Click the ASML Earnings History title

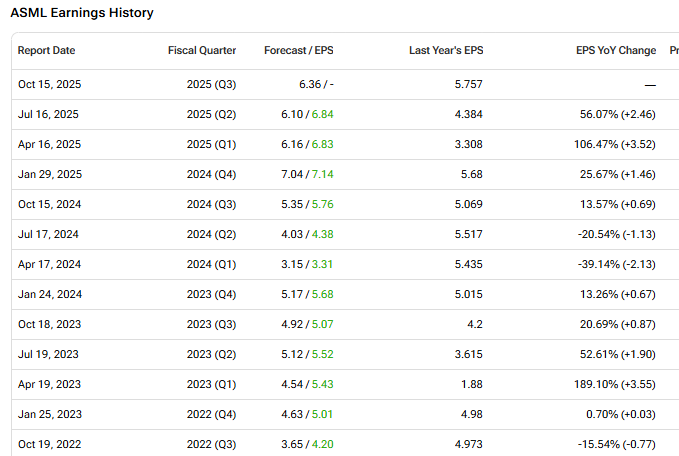tap(82, 14)
